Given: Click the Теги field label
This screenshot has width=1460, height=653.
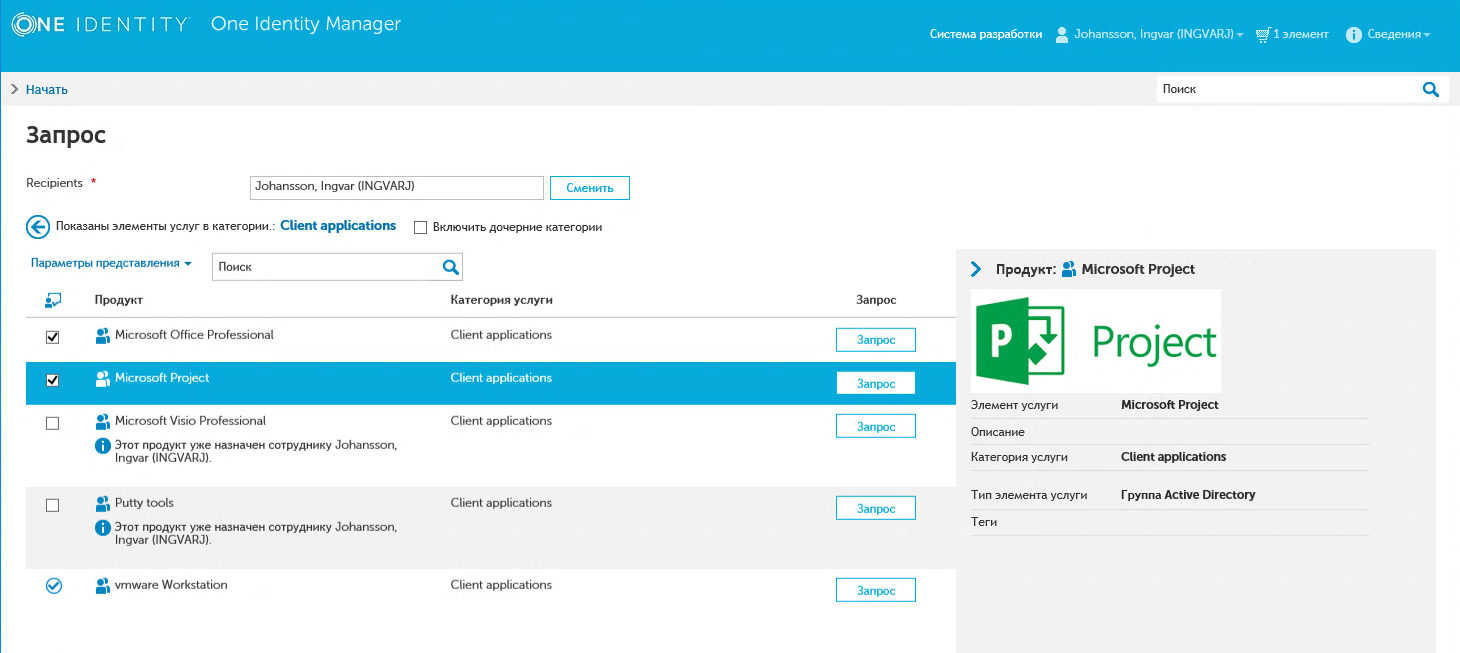Looking at the screenshot, I should (984, 522).
